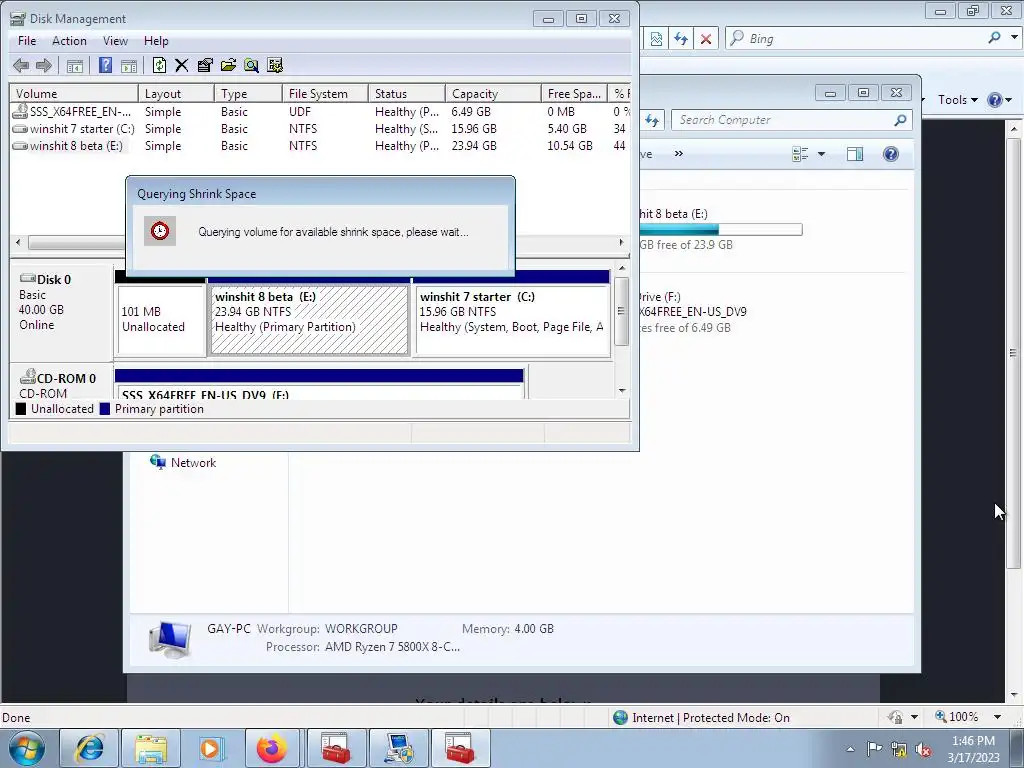
Task: Click the Forward arrow in Disk Management toolbar
Action: tap(44, 65)
